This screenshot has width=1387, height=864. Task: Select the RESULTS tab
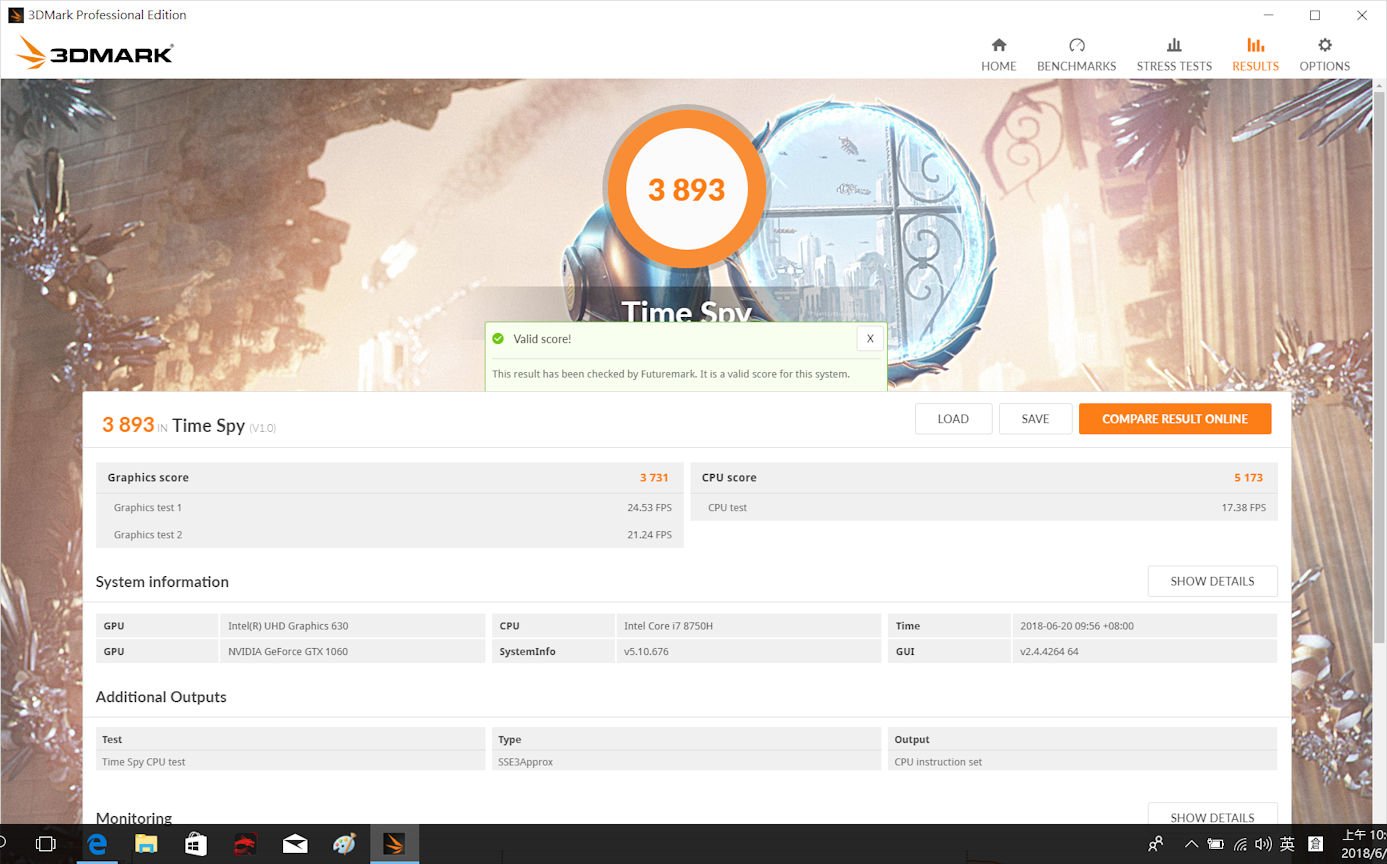pyautogui.click(x=1255, y=55)
